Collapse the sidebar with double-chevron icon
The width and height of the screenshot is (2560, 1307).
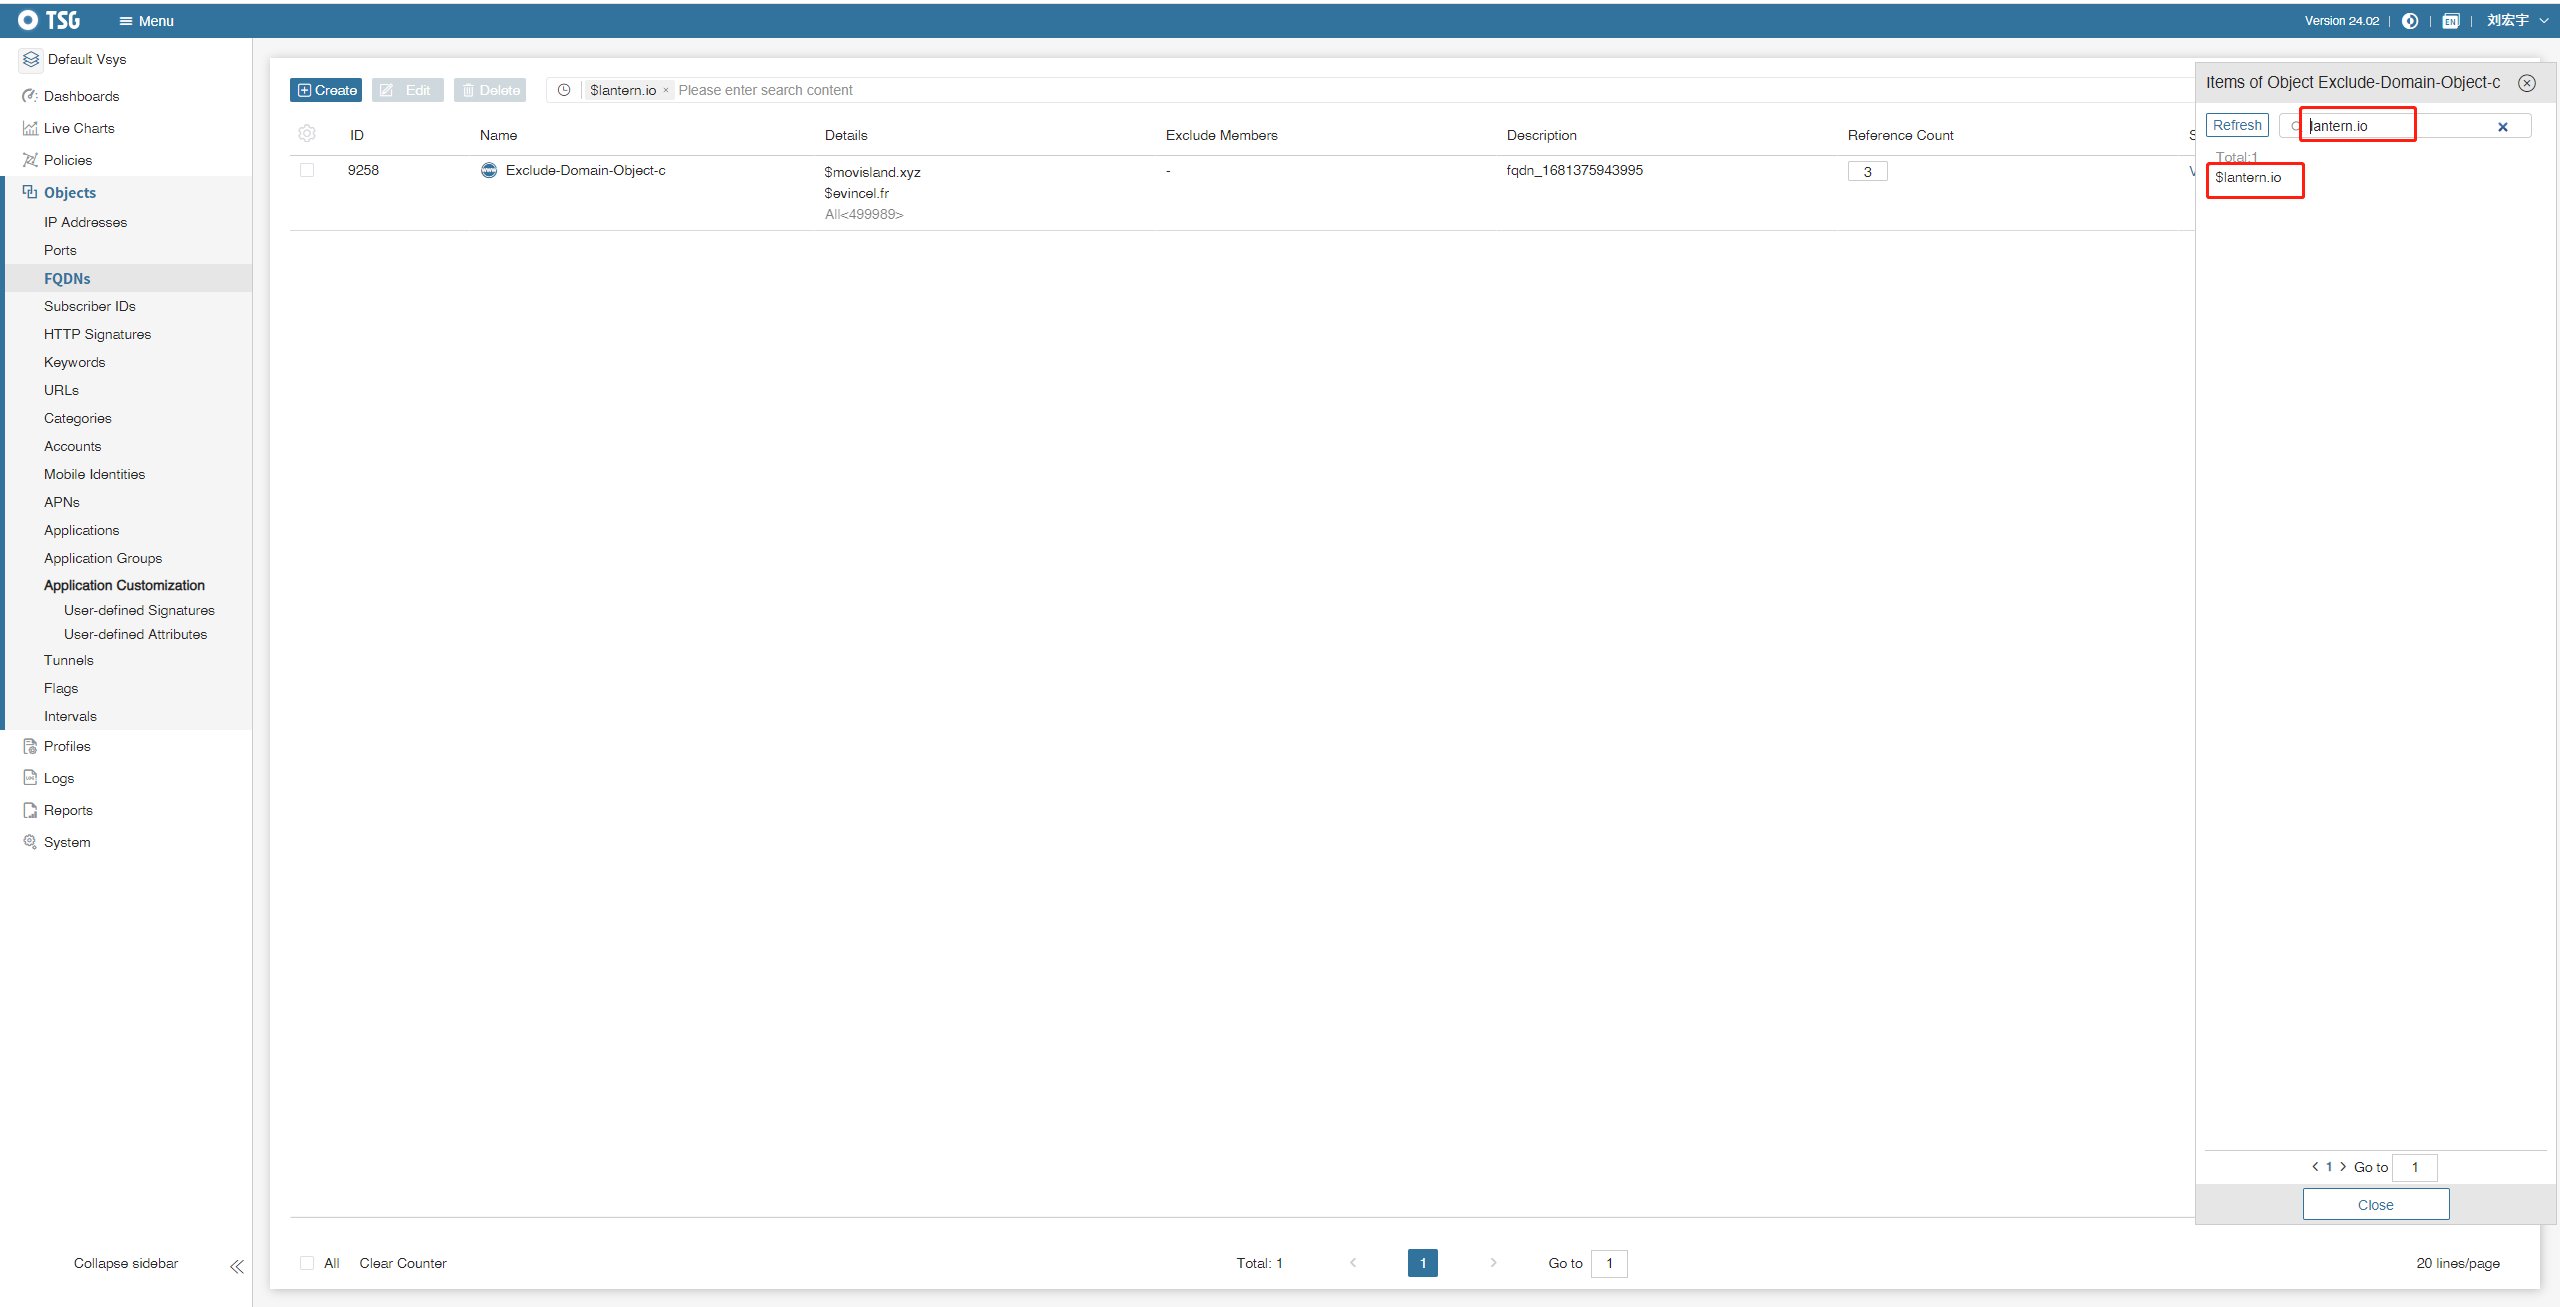(x=237, y=1266)
